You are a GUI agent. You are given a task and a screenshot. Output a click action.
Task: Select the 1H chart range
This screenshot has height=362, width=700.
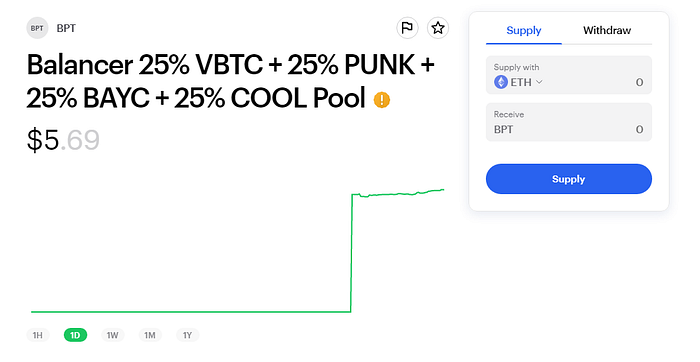tap(38, 335)
